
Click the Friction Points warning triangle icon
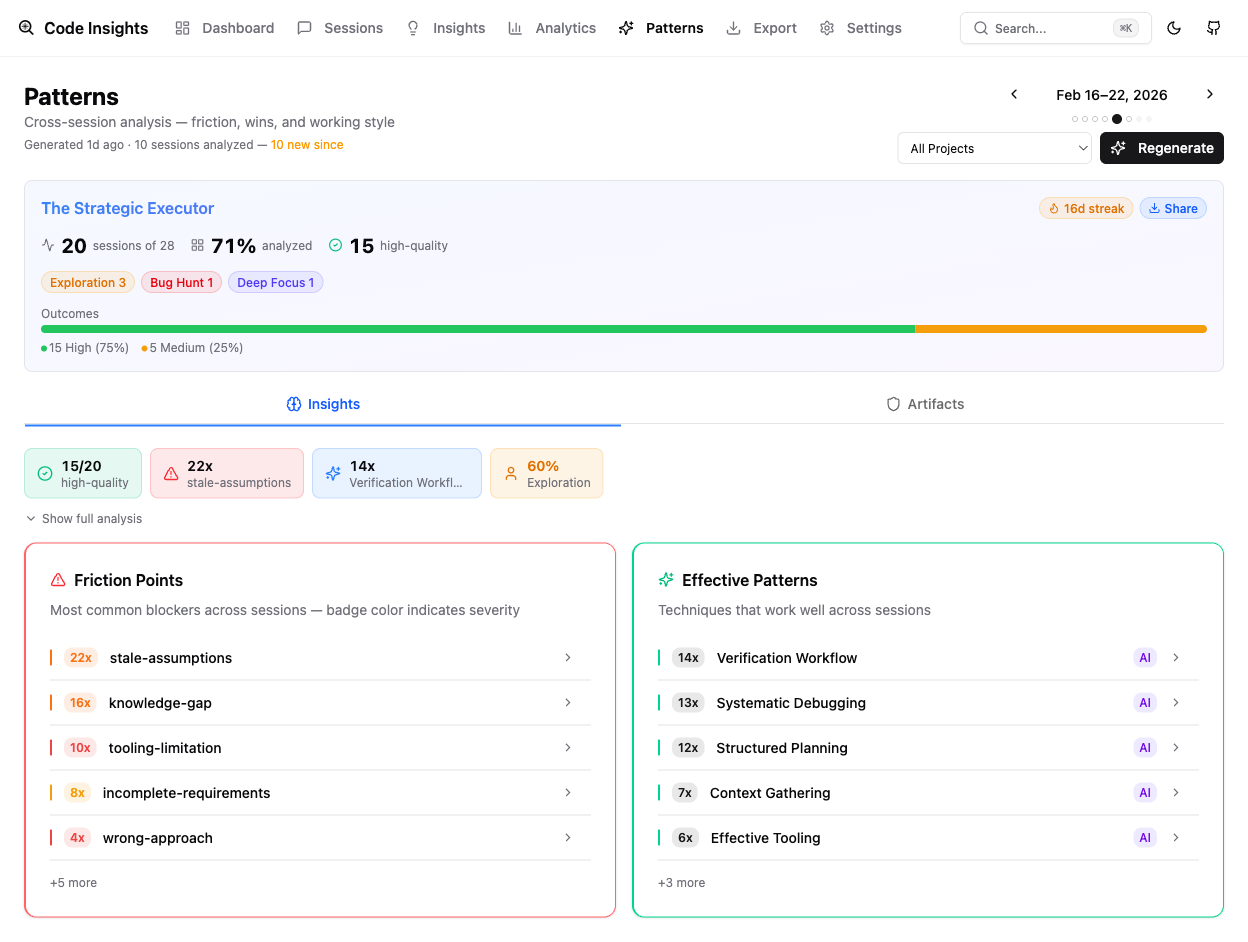pos(58,580)
